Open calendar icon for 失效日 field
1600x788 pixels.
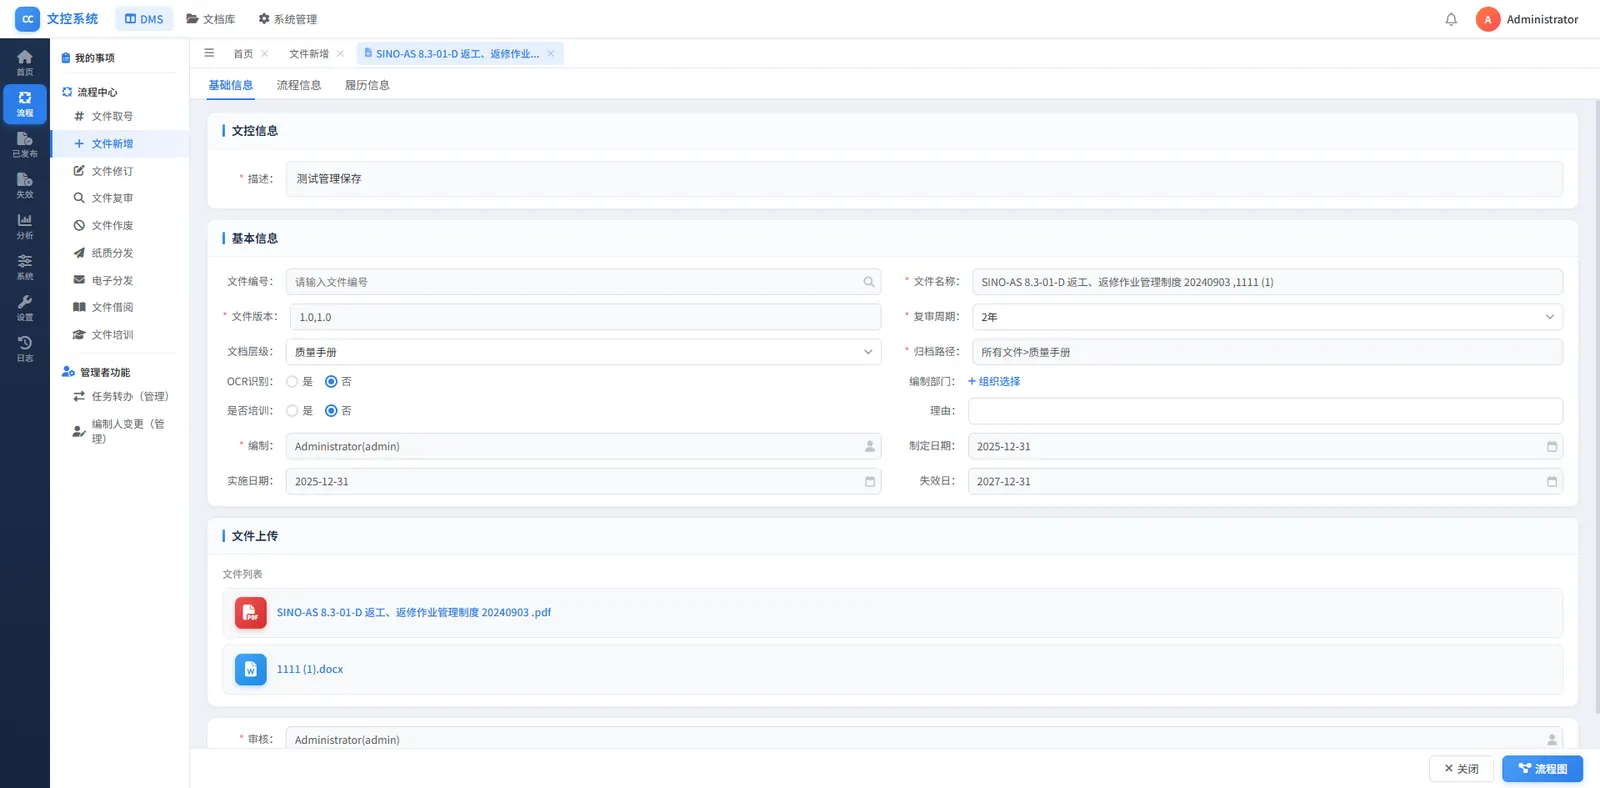coord(1551,482)
